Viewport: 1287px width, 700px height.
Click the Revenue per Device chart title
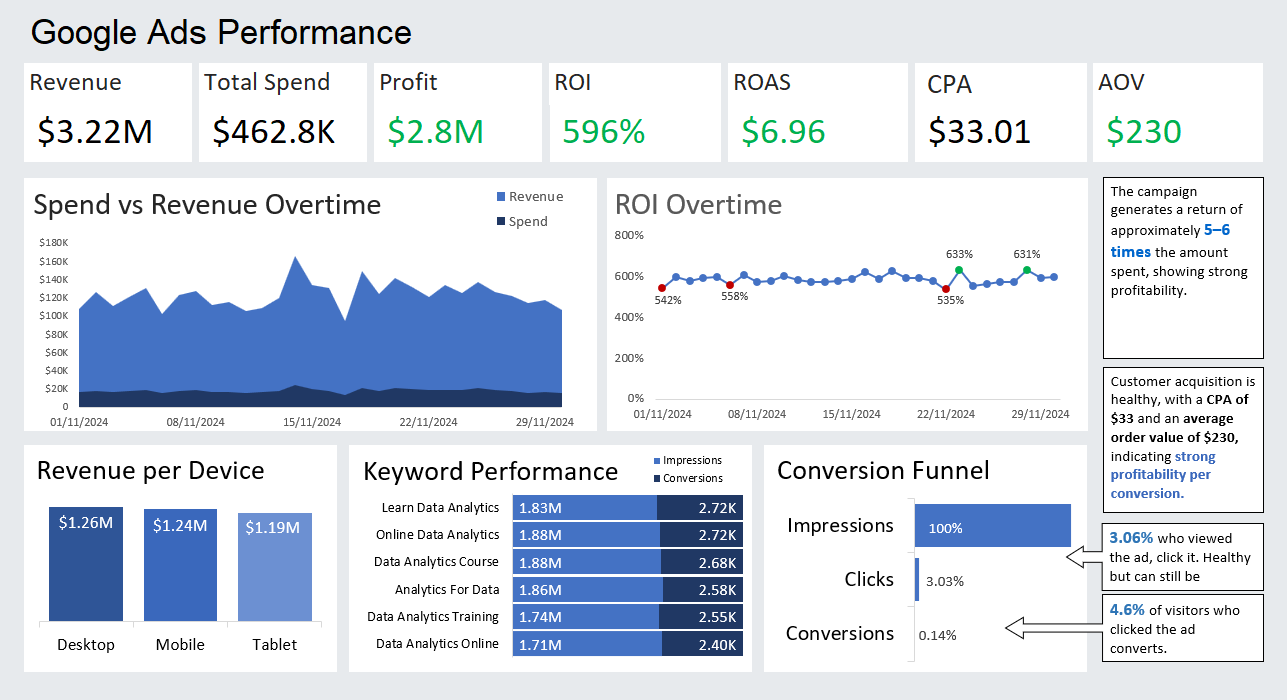click(151, 471)
